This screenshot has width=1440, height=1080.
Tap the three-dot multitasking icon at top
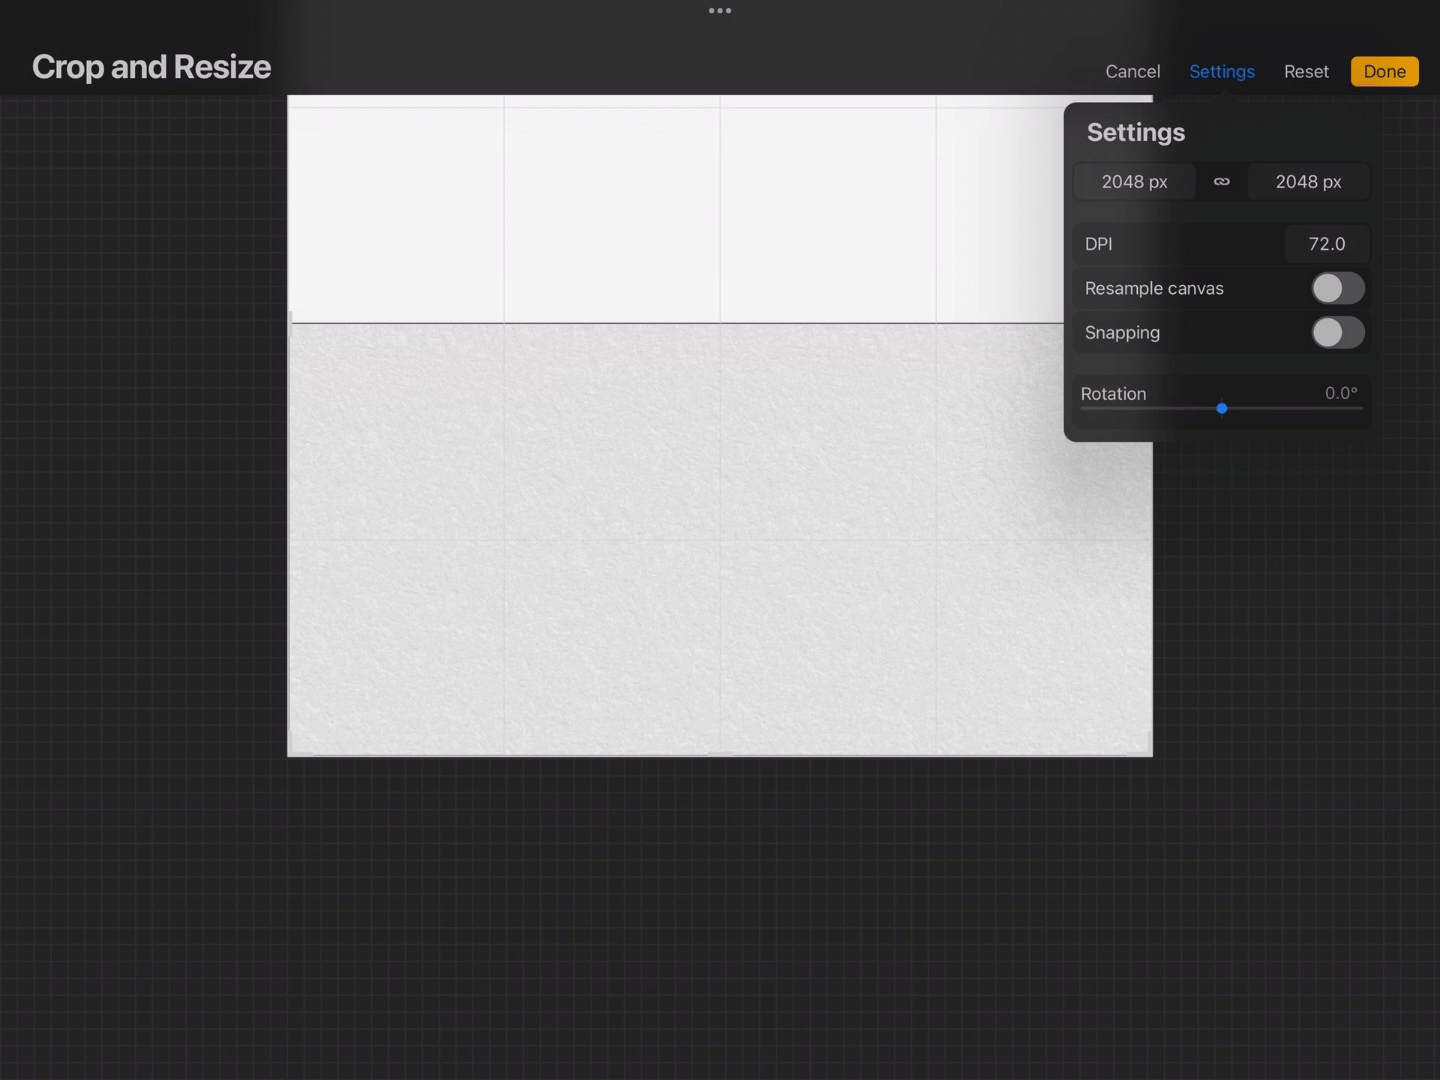coord(720,11)
